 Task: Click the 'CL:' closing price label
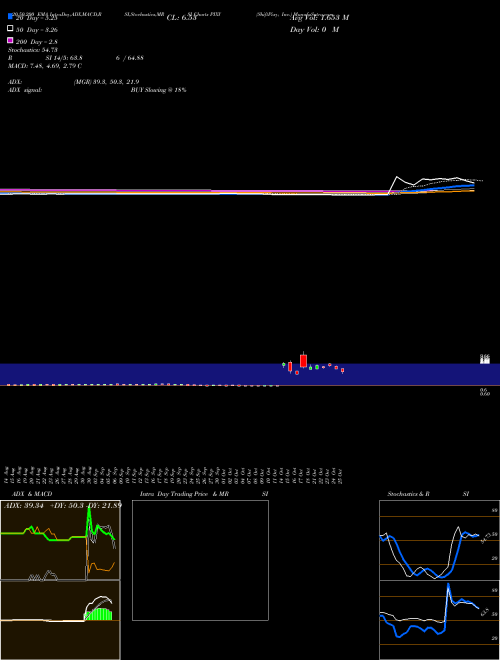[x=181, y=18]
